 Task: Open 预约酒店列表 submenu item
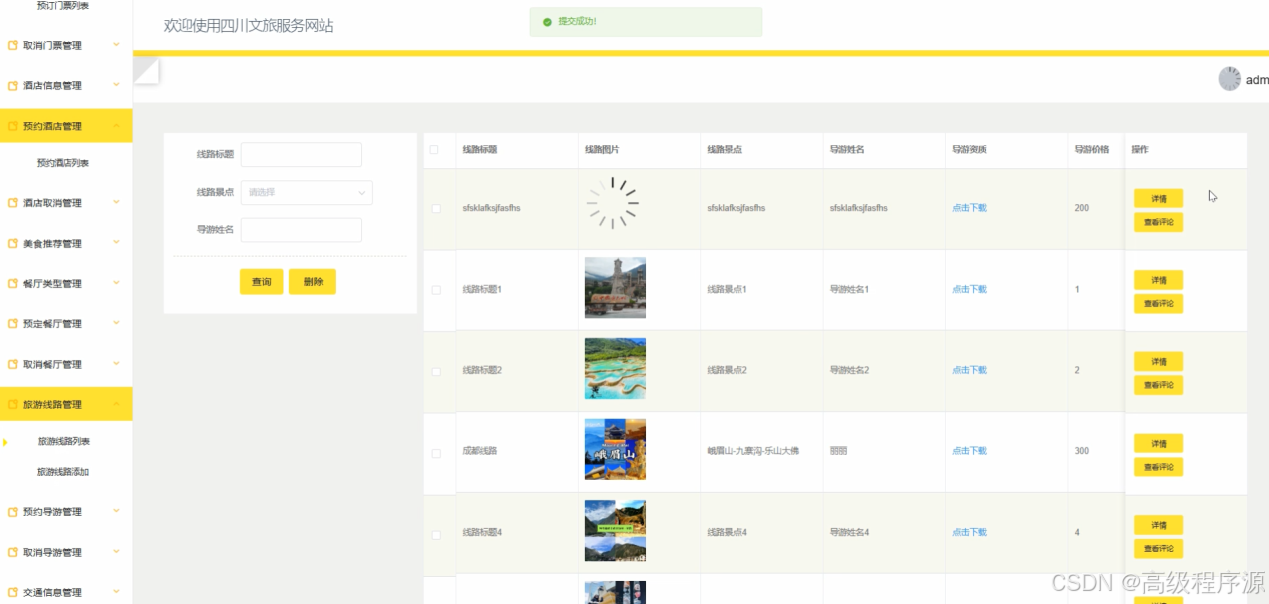point(63,163)
